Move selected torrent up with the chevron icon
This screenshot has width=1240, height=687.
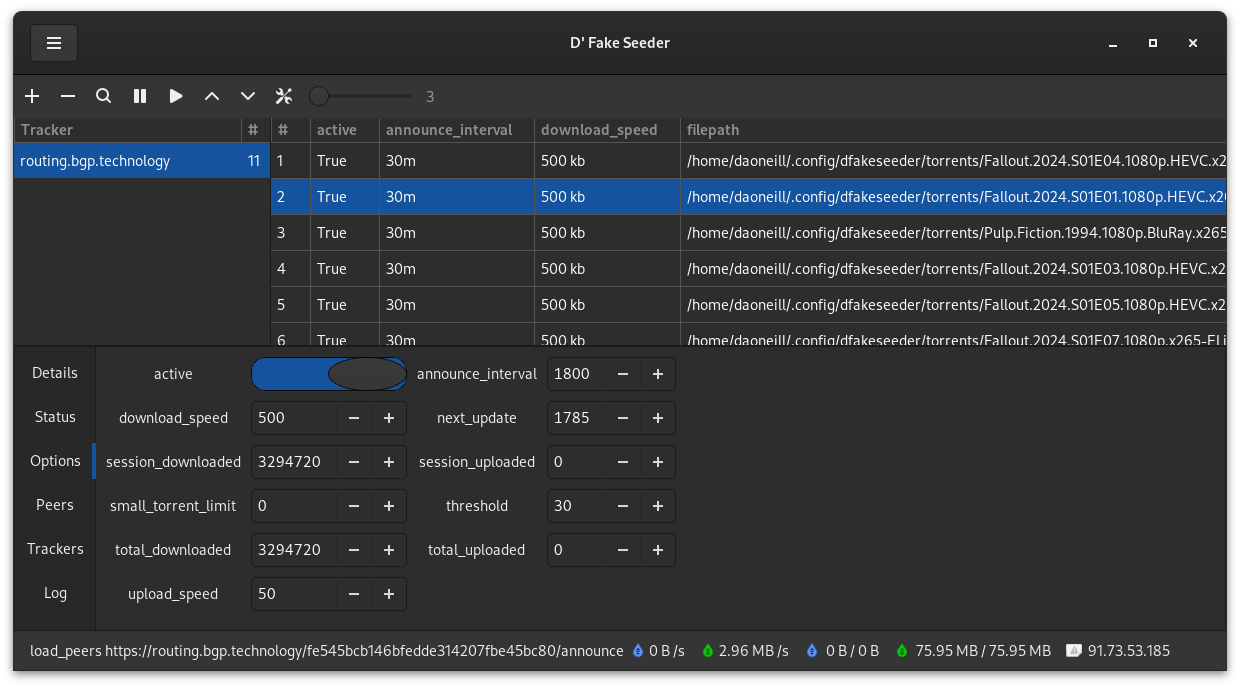[x=212, y=96]
